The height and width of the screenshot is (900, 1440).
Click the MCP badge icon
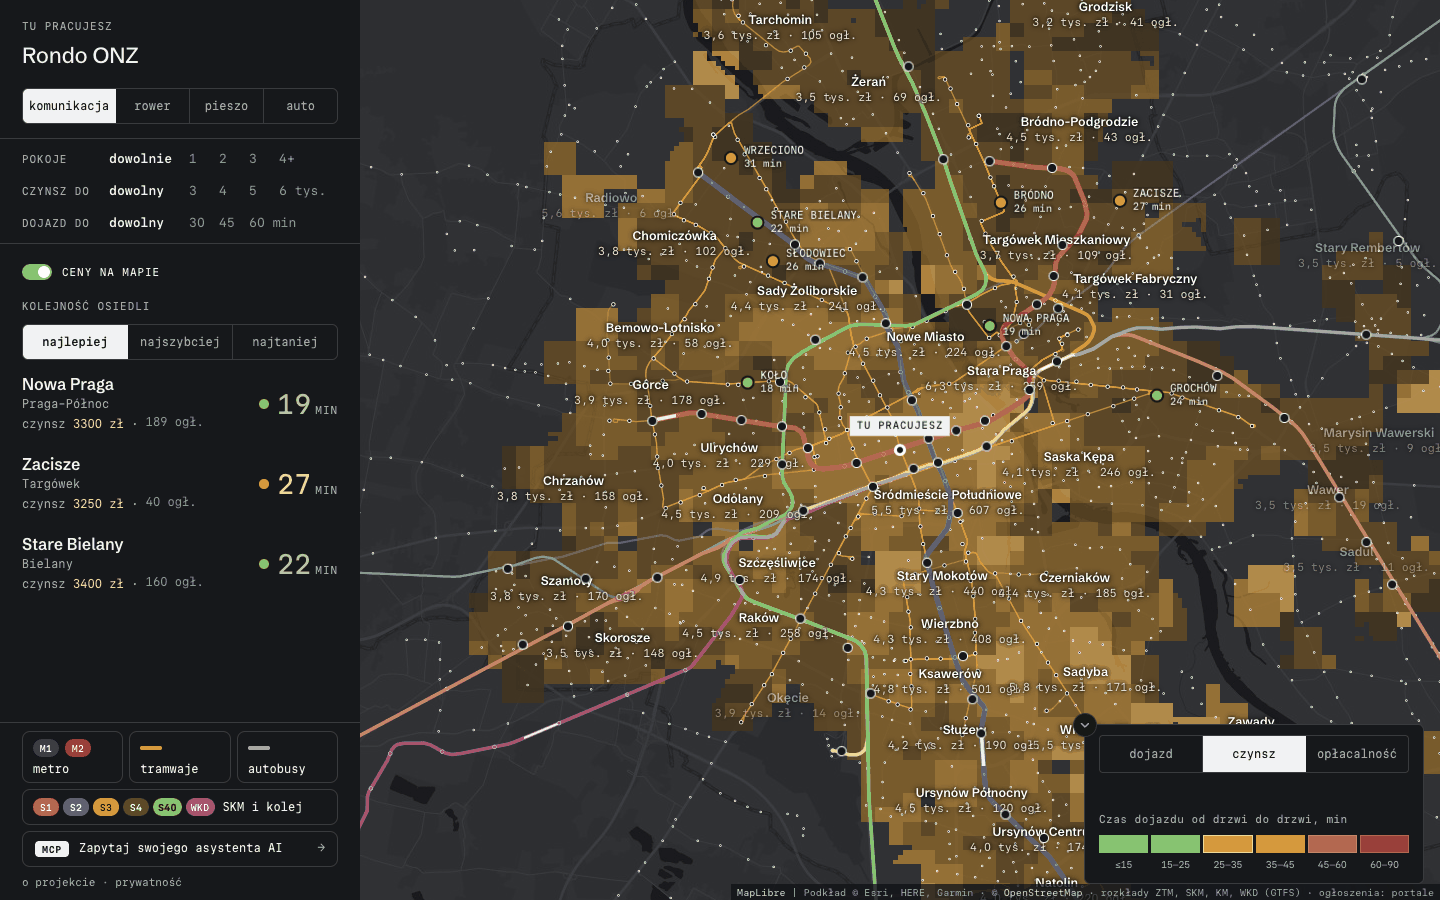pyautogui.click(x=52, y=849)
